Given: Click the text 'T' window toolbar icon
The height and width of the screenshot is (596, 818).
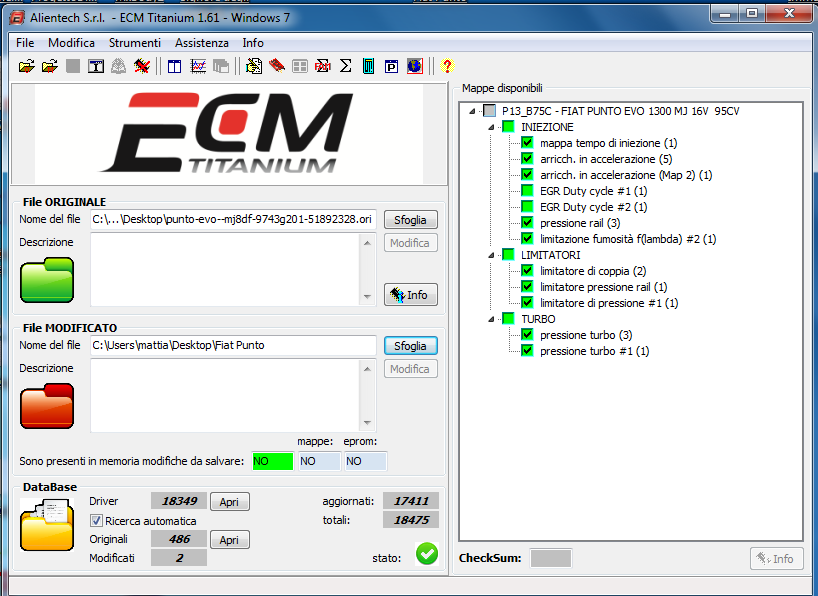Looking at the screenshot, I should click(x=96, y=66).
